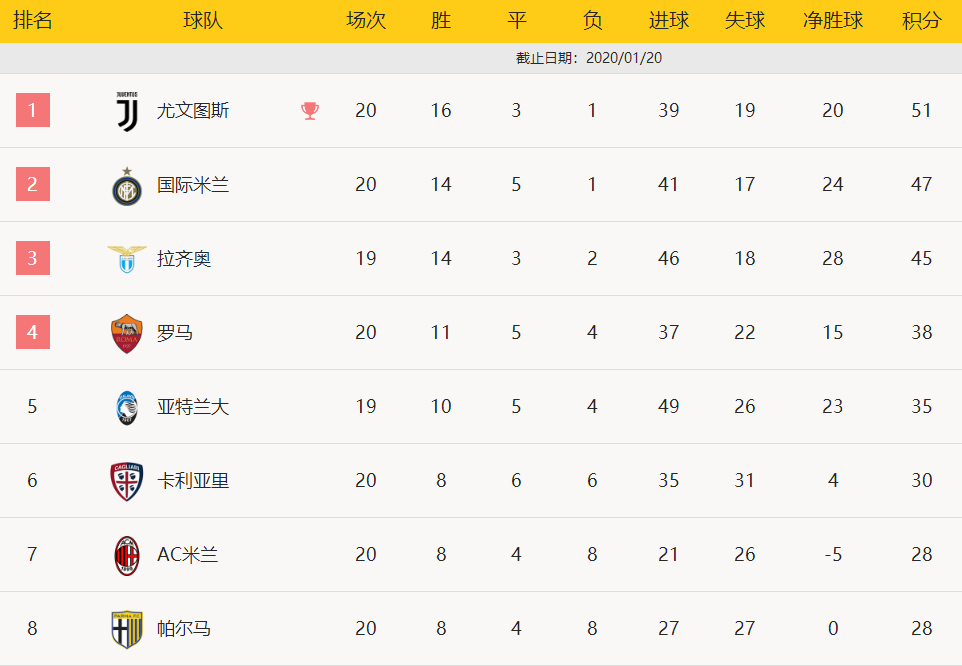Click the Juventus club logo

[127, 111]
